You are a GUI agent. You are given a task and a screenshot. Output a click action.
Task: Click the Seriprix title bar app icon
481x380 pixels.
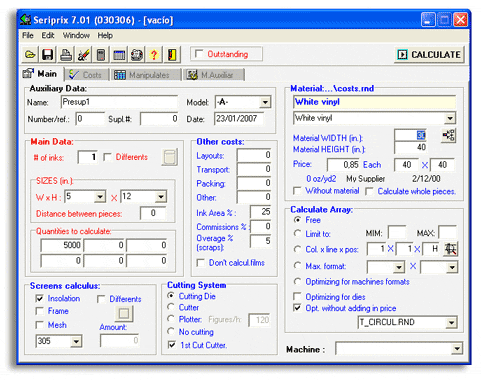(26, 20)
